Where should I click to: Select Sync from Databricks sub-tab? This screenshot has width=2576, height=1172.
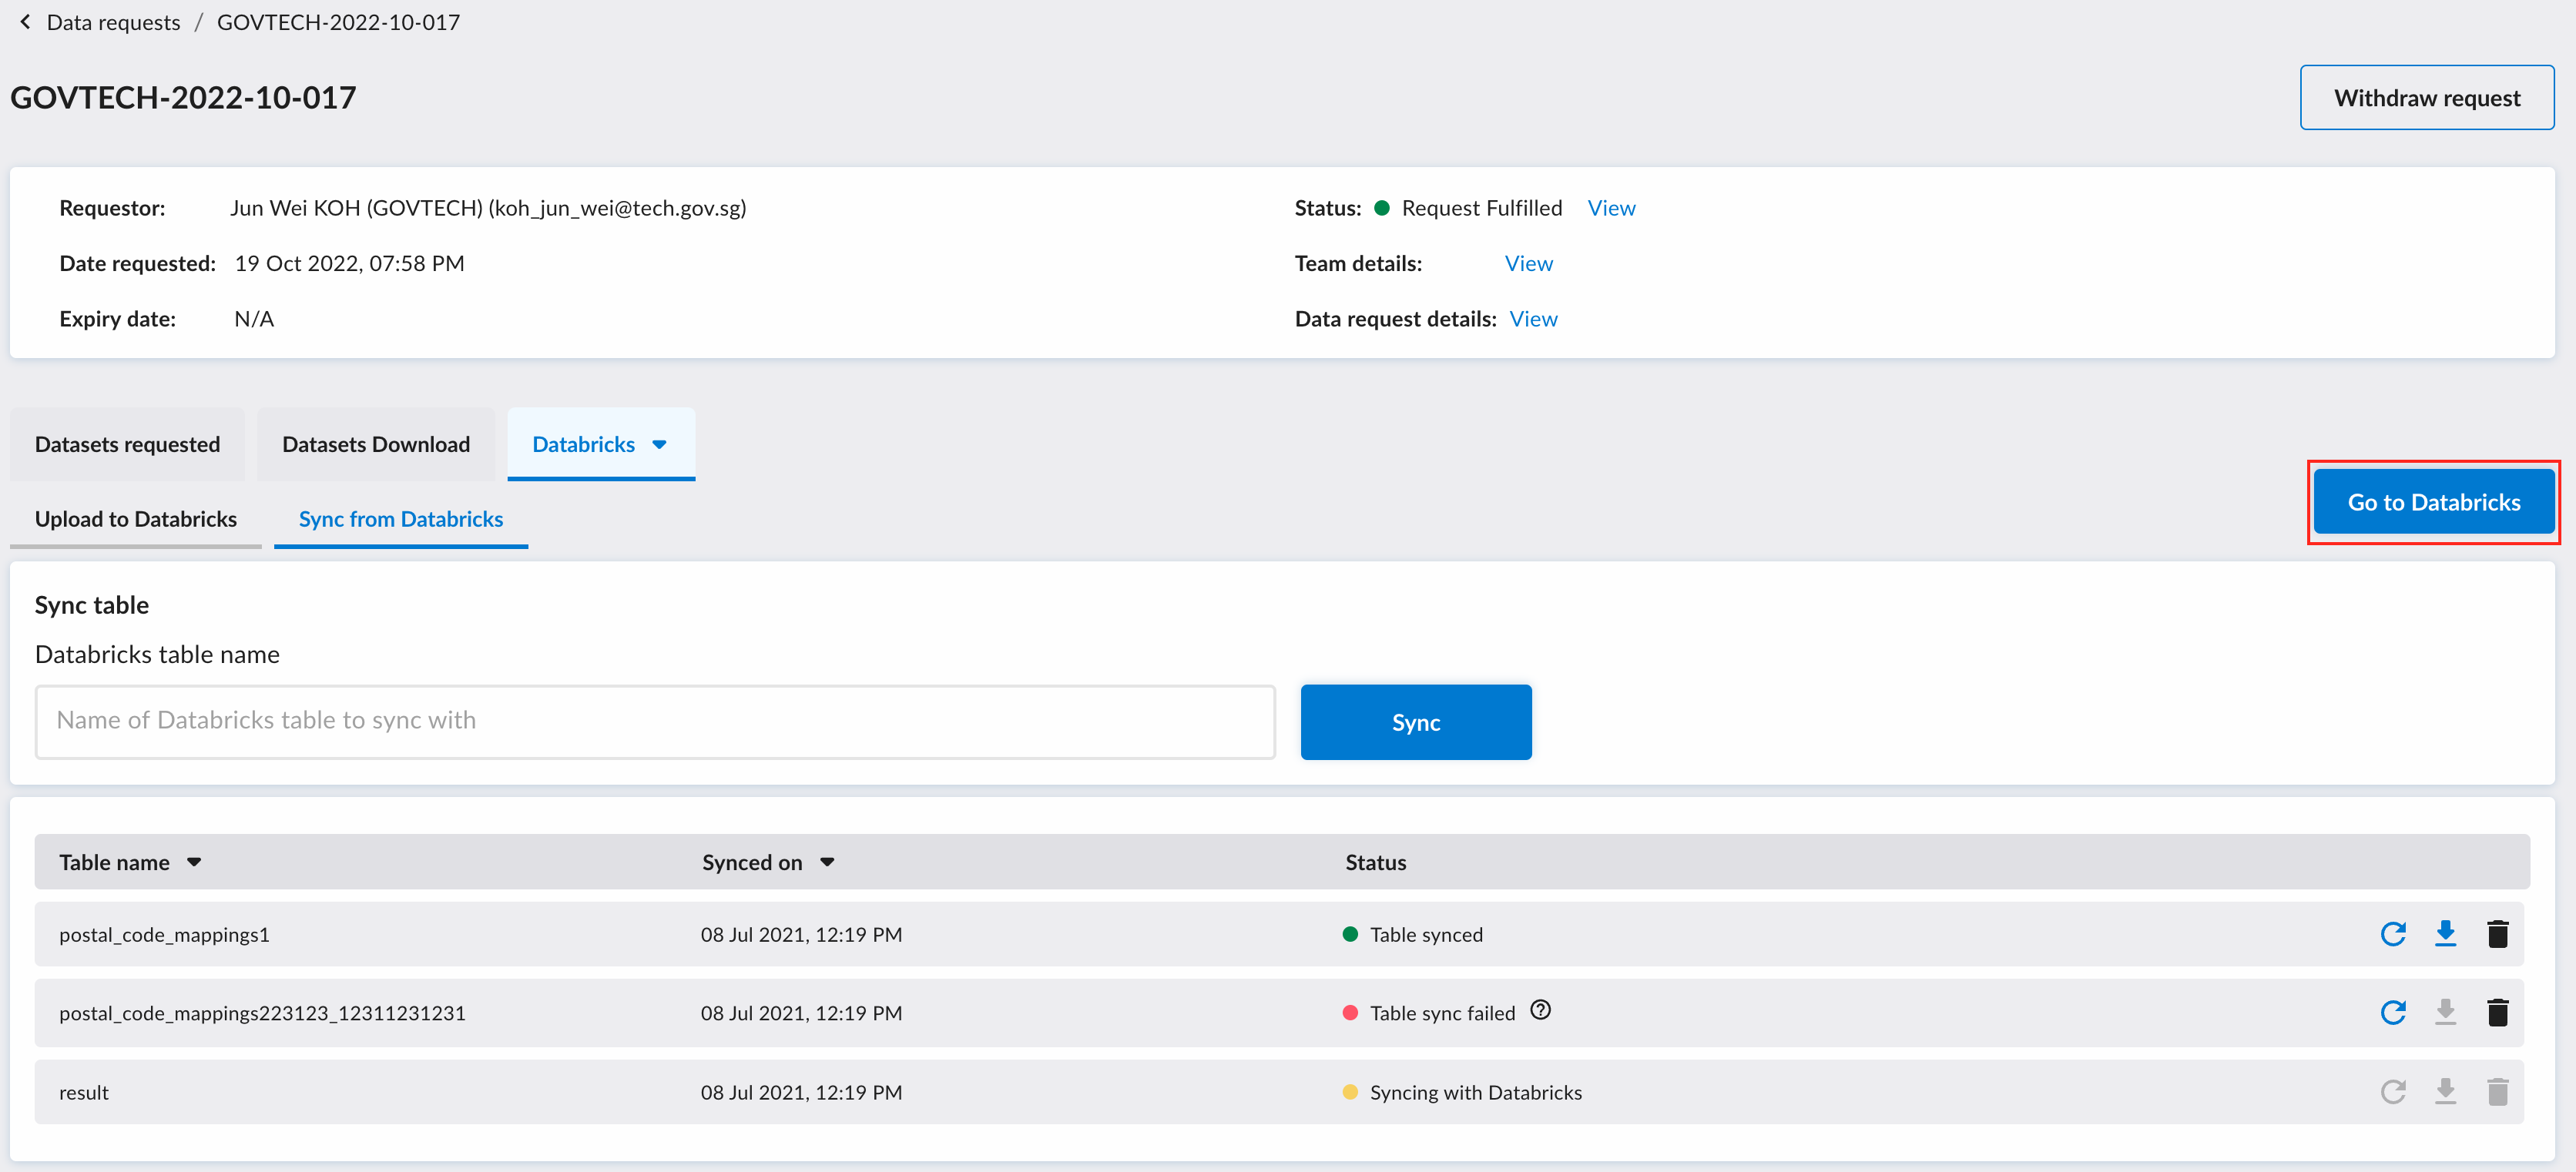click(401, 519)
